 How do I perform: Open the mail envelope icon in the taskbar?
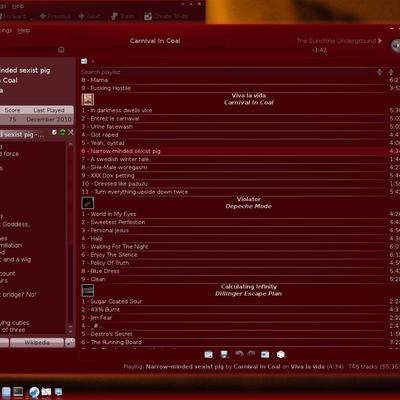pos(46,392)
